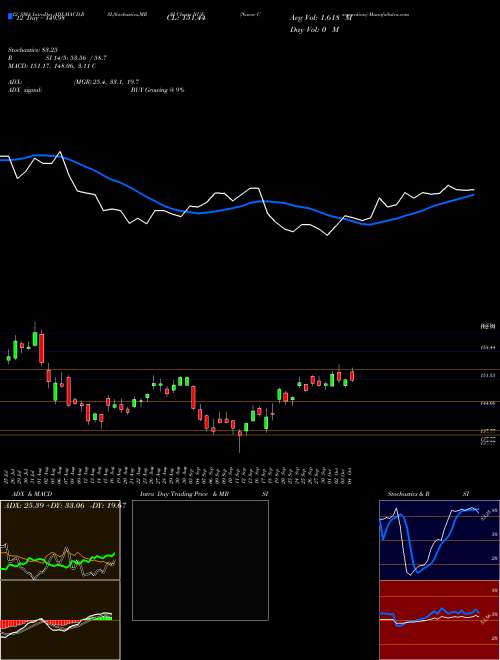Click the 151.33 price axis label

point(488,375)
